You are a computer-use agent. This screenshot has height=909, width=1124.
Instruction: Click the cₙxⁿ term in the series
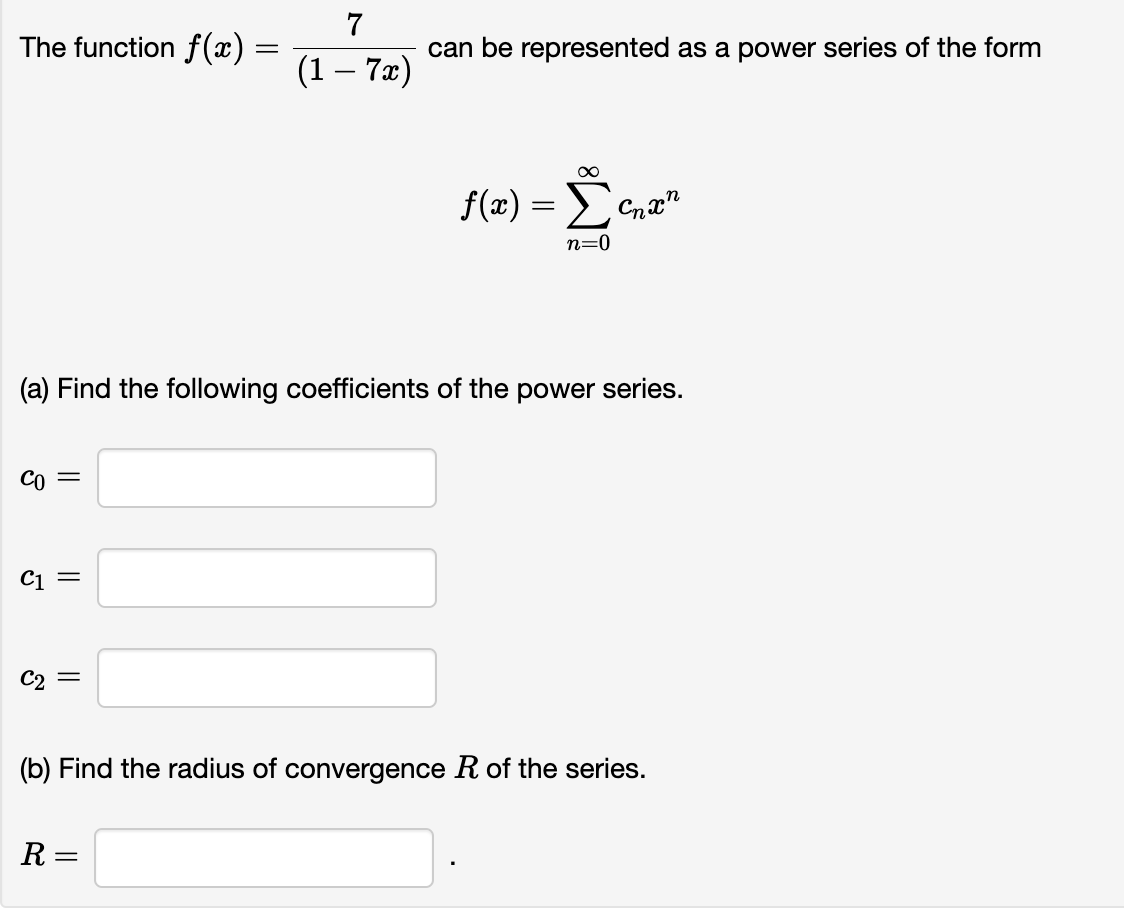(x=646, y=204)
